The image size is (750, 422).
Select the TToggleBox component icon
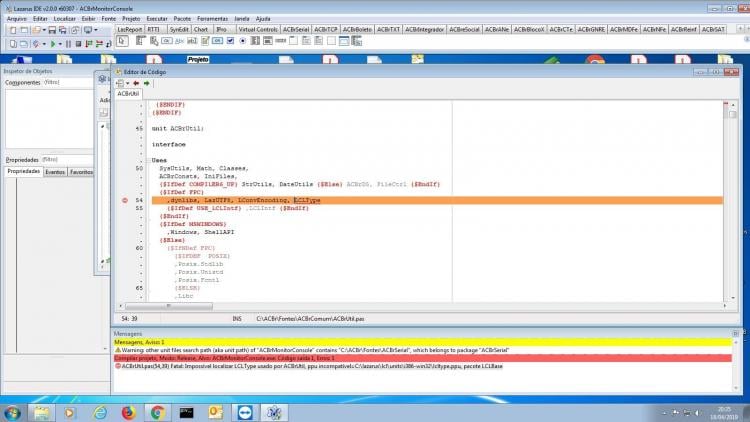tap(217, 41)
